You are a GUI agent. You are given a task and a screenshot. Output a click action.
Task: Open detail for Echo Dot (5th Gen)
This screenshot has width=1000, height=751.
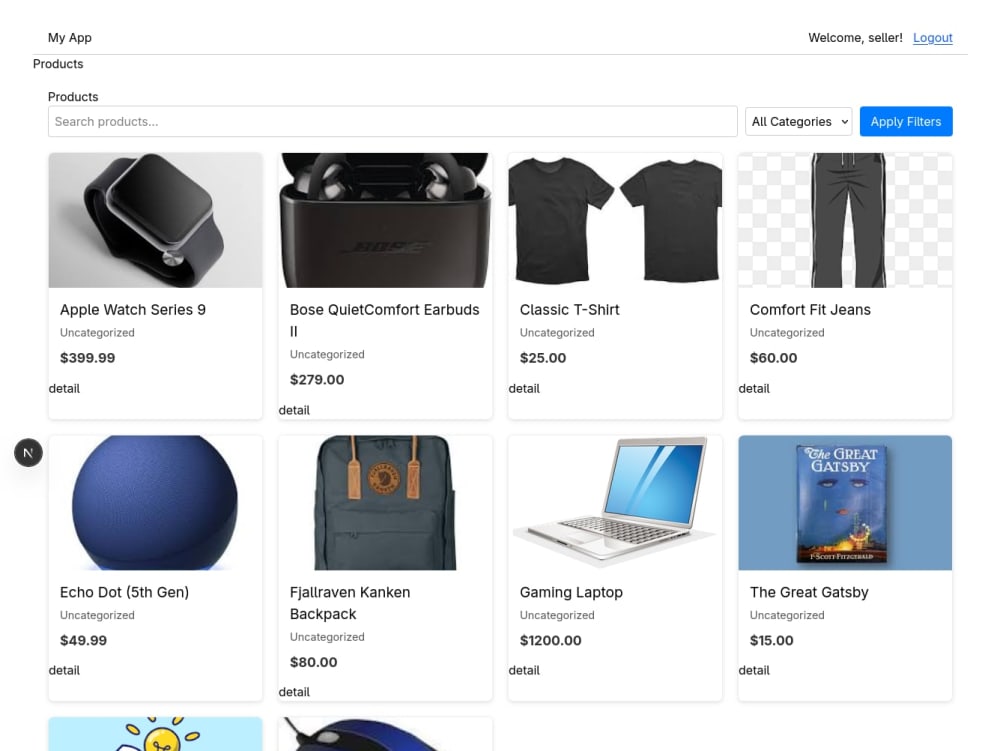pyautogui.click(x=64, y=670)
